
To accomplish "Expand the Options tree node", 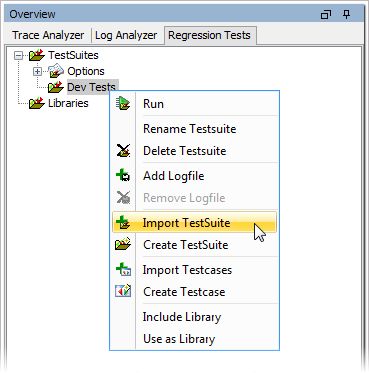I will 38,71.
